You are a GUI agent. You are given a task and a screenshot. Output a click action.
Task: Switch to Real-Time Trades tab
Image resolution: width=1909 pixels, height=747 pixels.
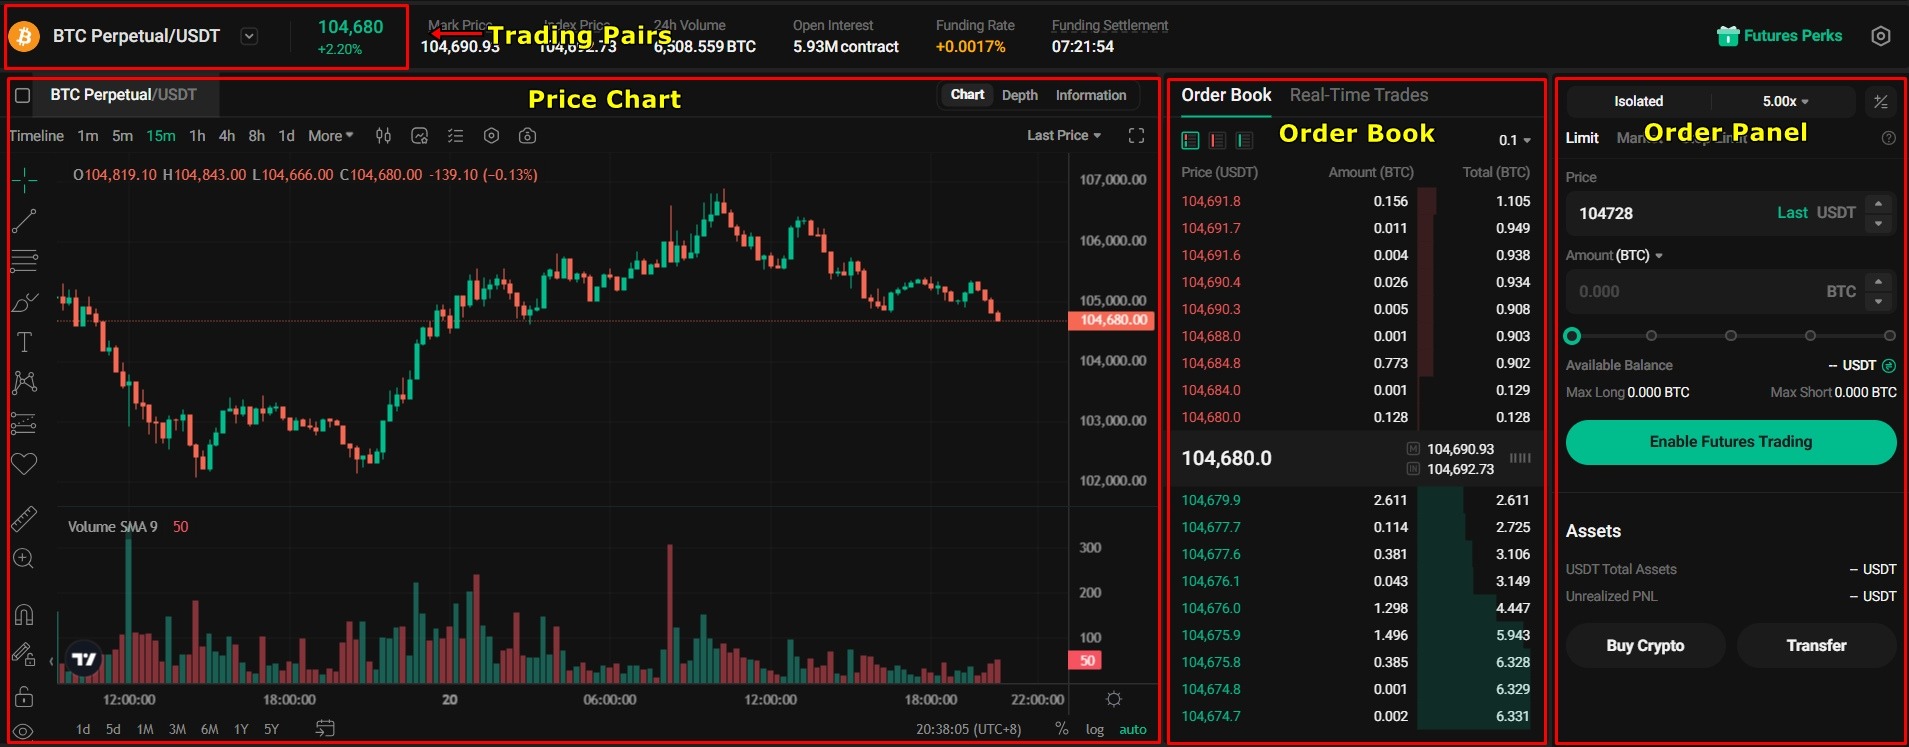coord(1359,95)
